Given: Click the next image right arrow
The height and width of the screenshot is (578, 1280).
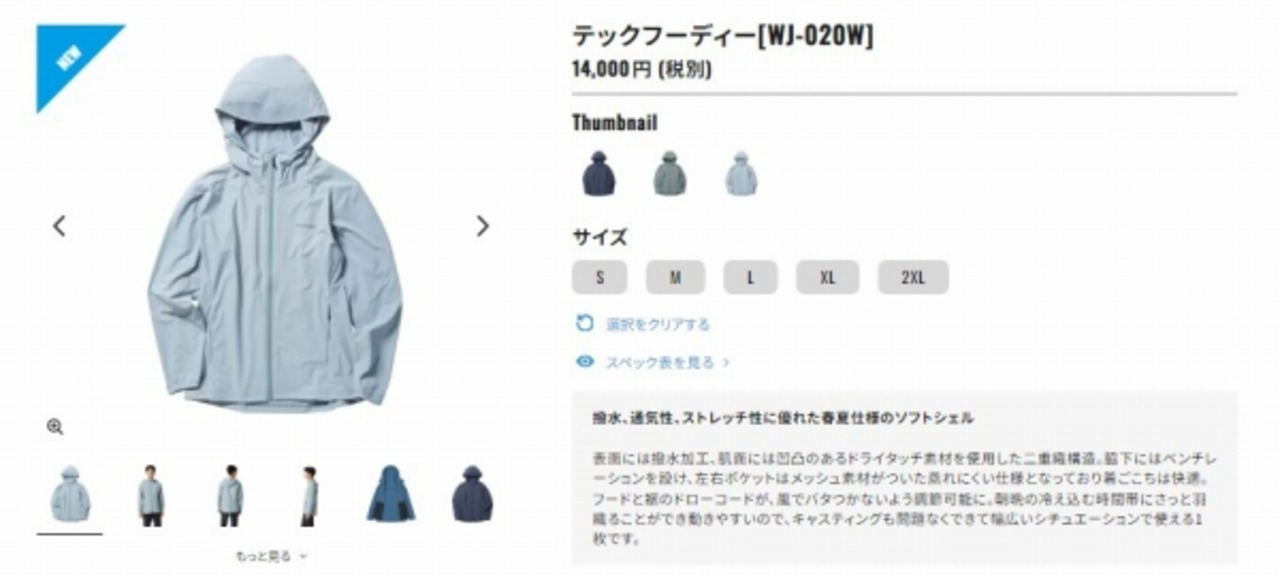Looking at the screenshot, I should pyautogui.click(x=483, y=226).
